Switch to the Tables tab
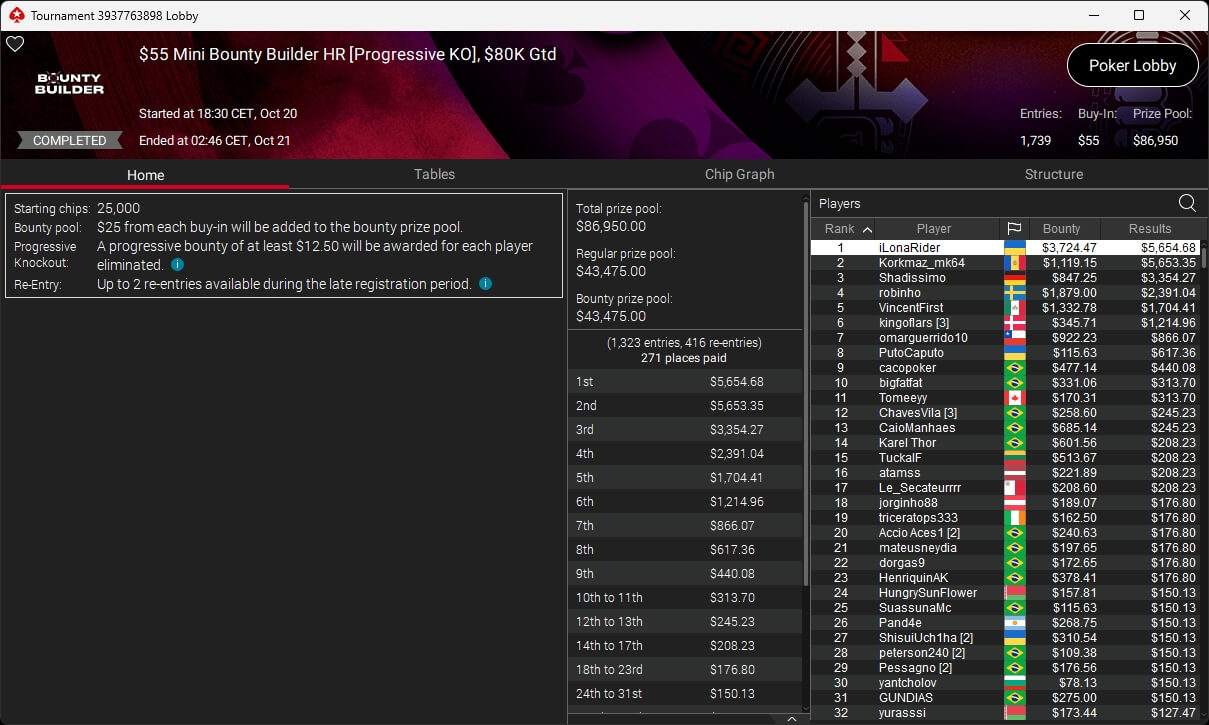Viewport: 1209px width, 725px height. pyautogui.click(x=434, y=174)
